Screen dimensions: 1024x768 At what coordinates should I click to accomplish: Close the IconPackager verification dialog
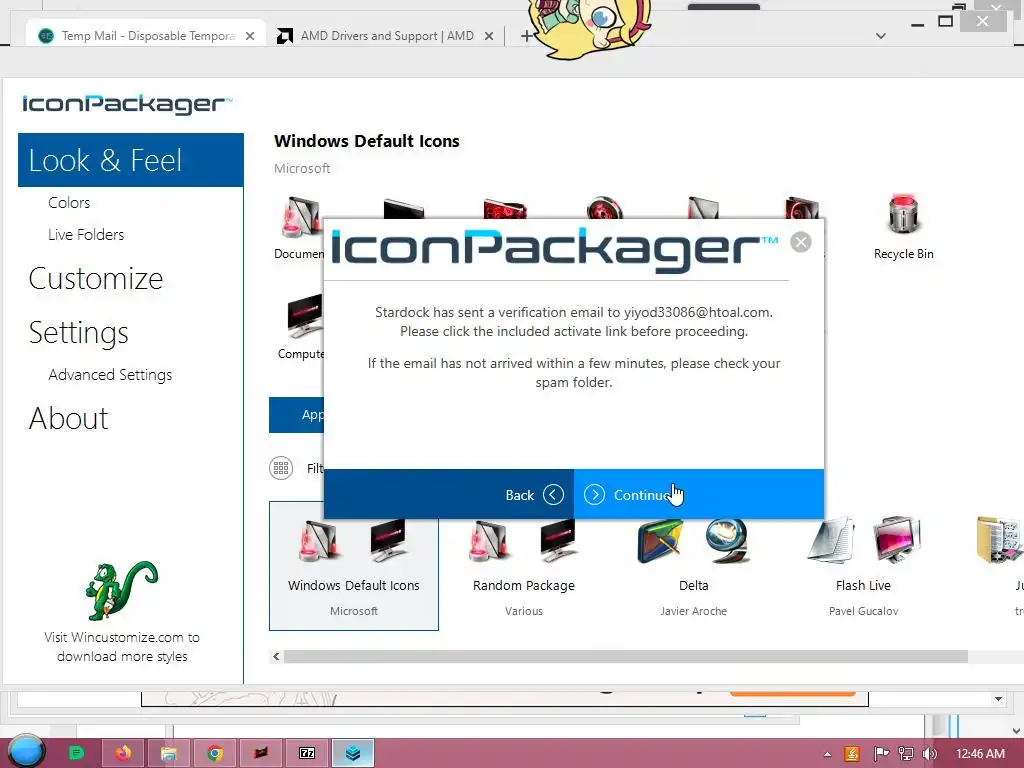pyautogui.click(x=800, y=242)
